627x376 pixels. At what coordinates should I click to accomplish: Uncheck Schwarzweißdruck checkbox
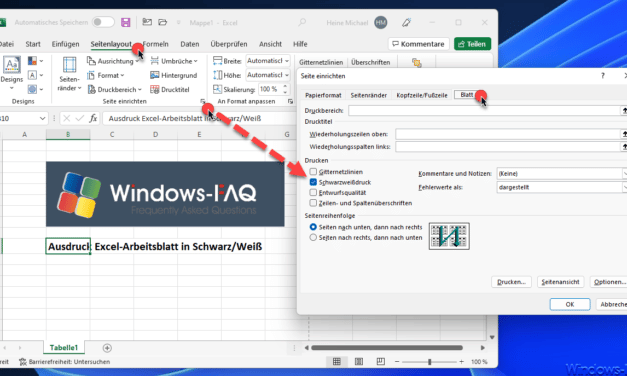tap(313, 182)
